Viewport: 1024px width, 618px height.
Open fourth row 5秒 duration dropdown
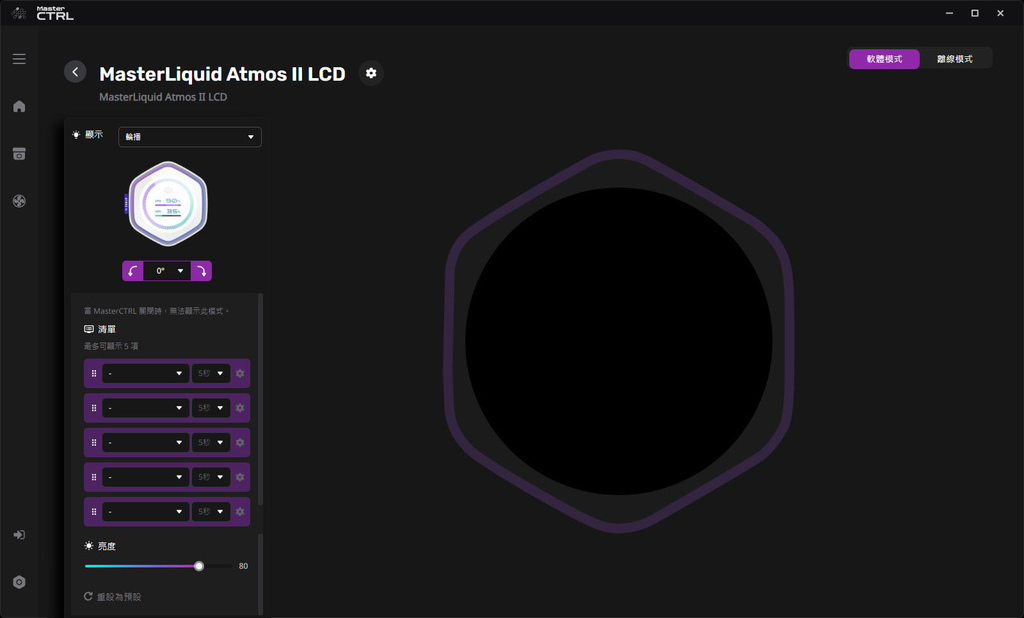click(x=211, y=477)
